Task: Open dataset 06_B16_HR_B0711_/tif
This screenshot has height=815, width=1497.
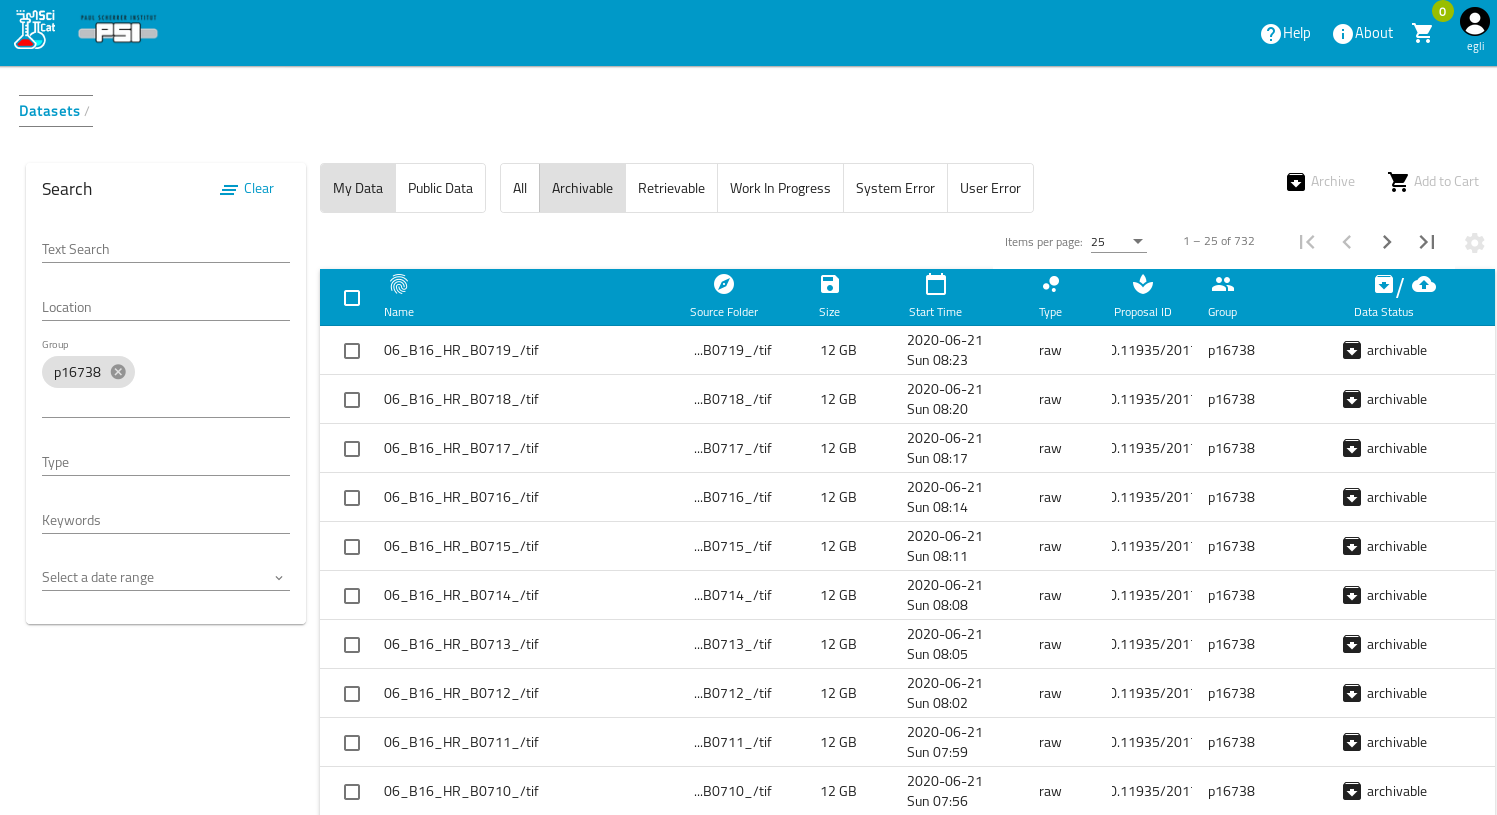Action: point(461,742)
